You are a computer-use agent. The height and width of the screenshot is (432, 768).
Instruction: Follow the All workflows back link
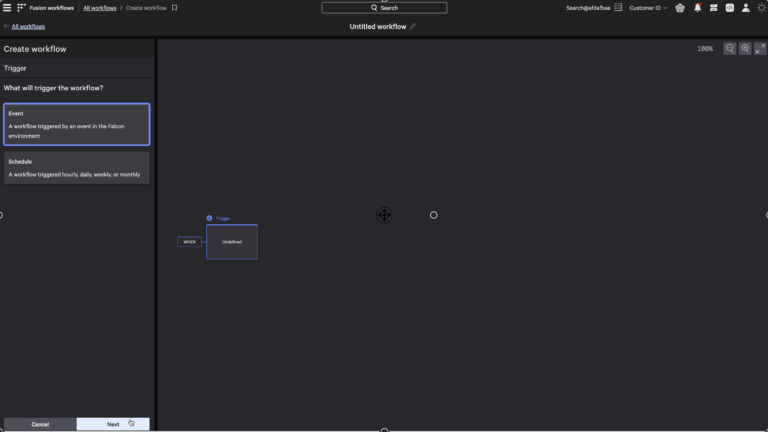tap(27, 27)
